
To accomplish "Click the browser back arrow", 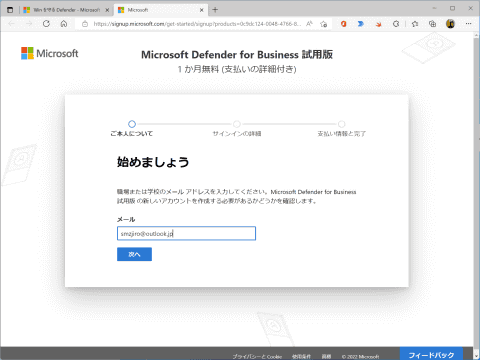I will click(x=12, y=24).
